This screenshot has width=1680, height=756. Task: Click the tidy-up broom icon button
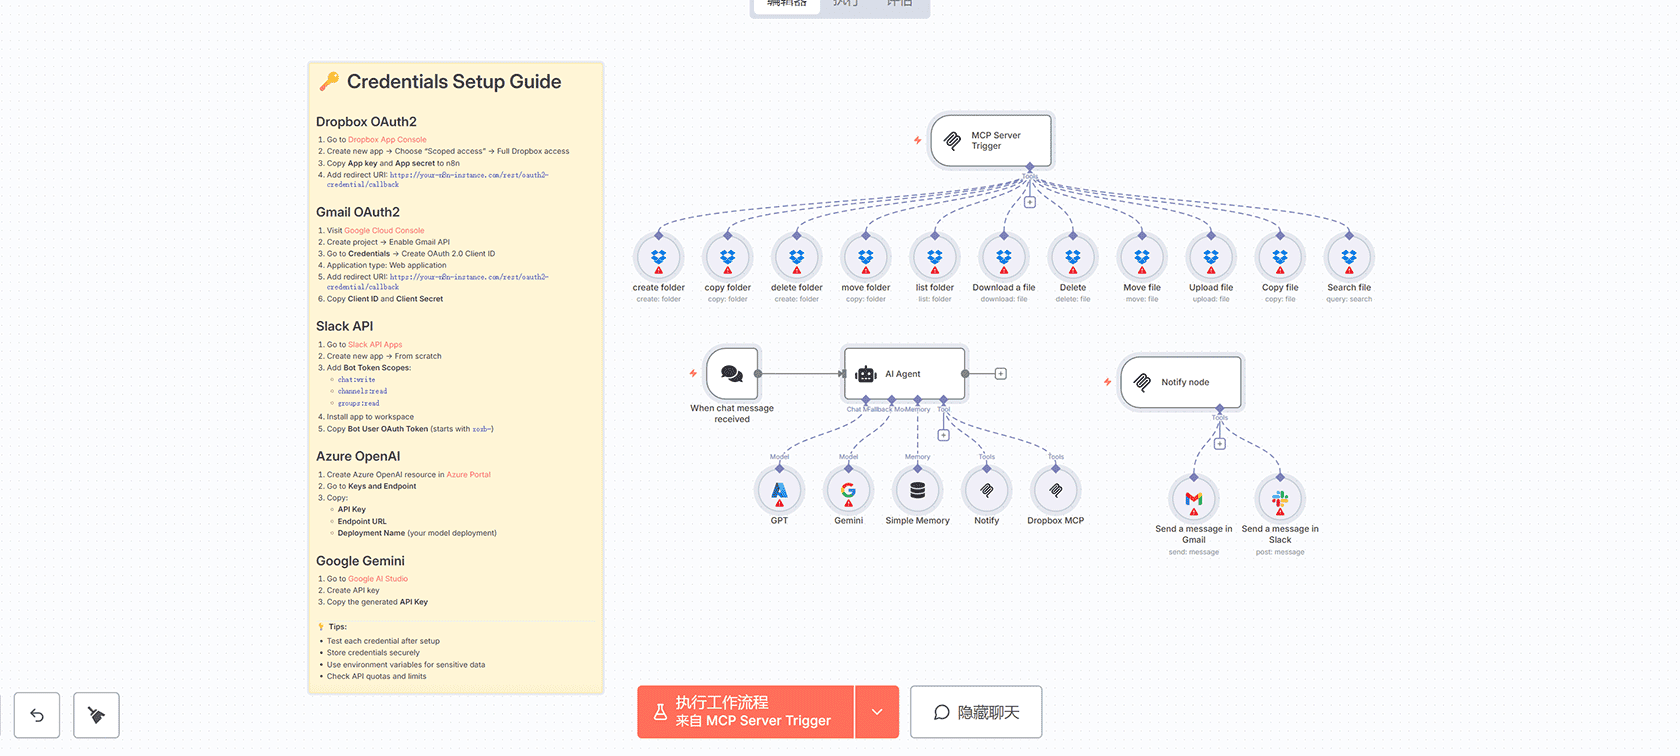96,715
